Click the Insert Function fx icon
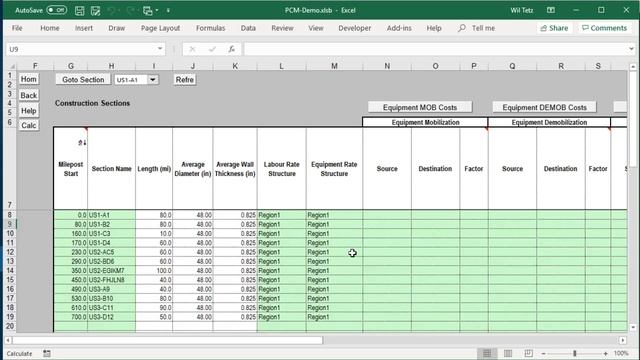 pos(231,49)
